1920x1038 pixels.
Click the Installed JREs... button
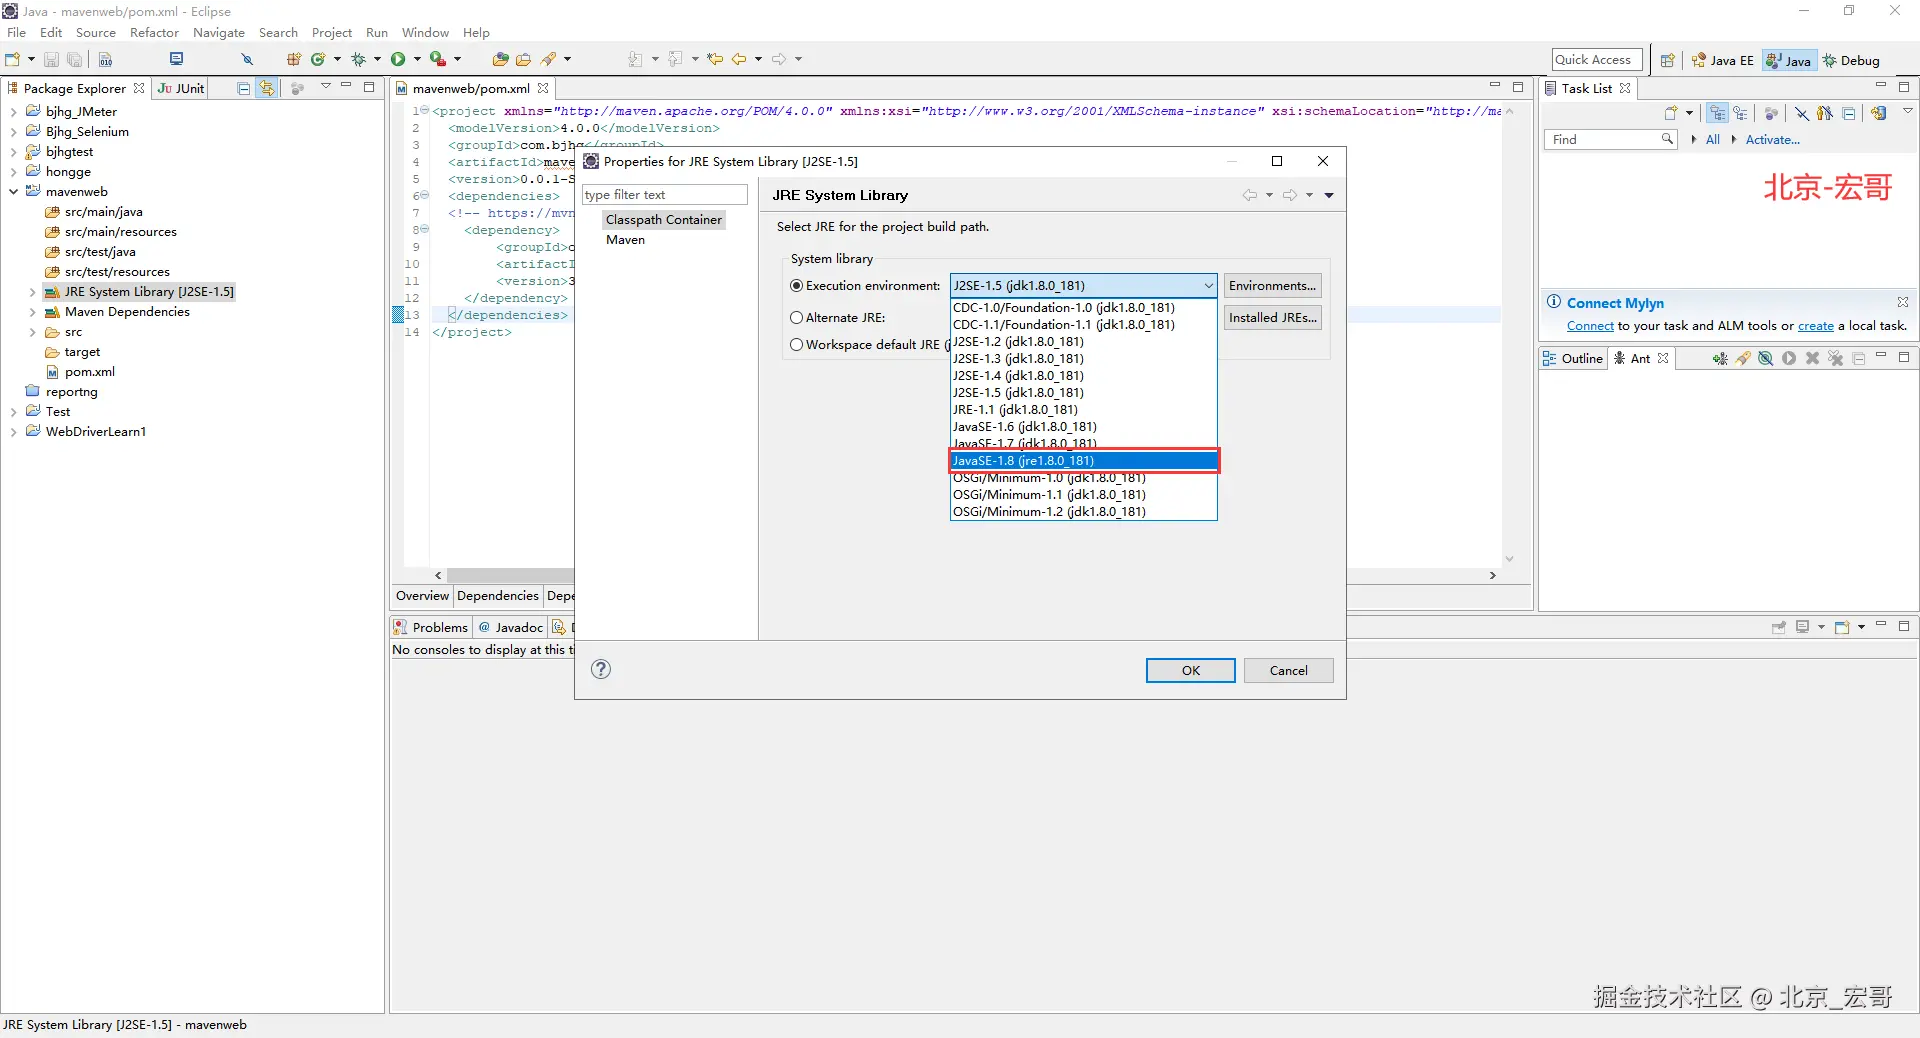(x=1272, y=318)
